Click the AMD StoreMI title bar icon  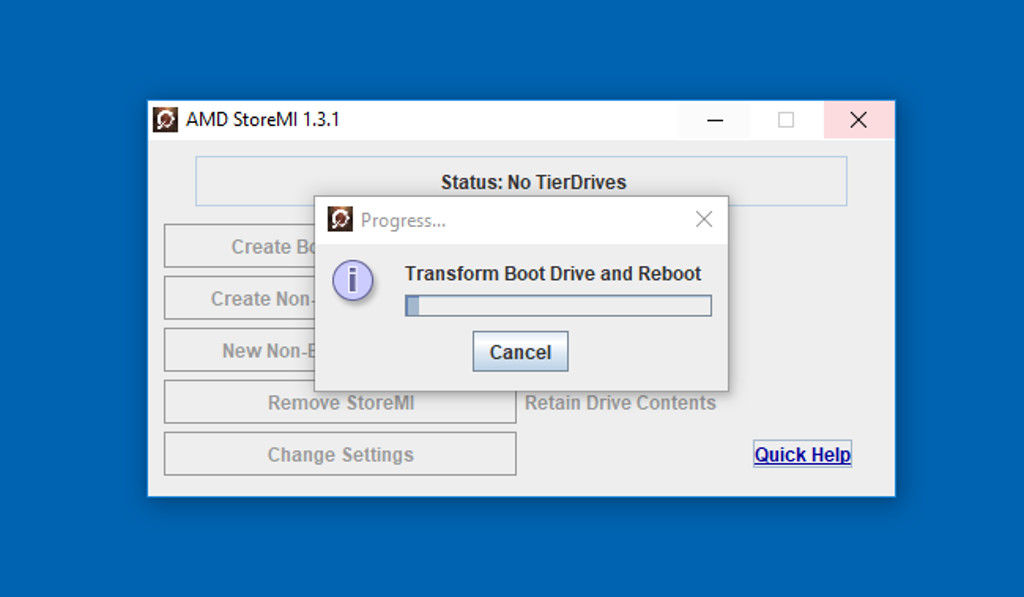(x=165, y=120)
